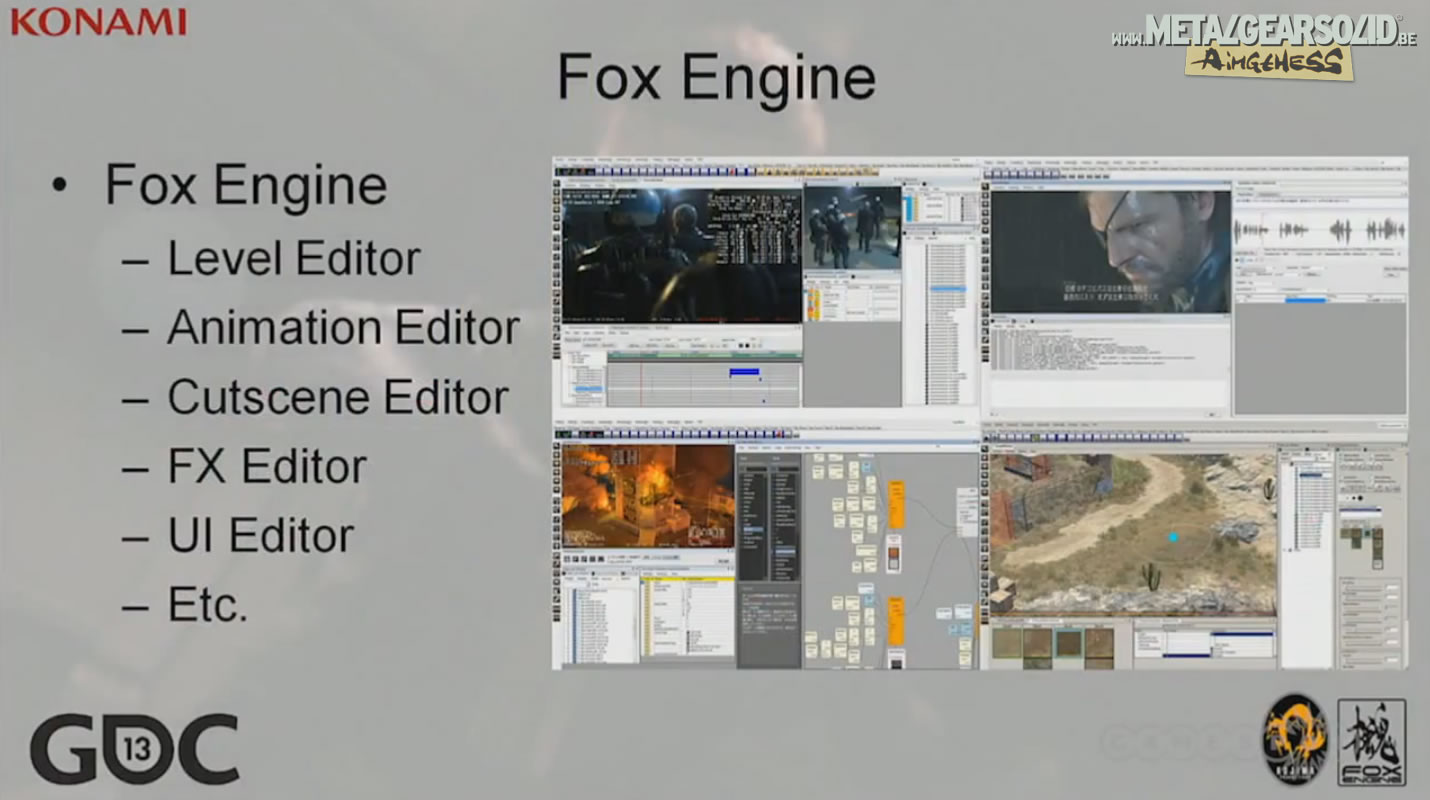Viewport: 1430px width, 800px height.
Task: Select the yellow highlighted row in FX property panel
Action: pos(687,578)
